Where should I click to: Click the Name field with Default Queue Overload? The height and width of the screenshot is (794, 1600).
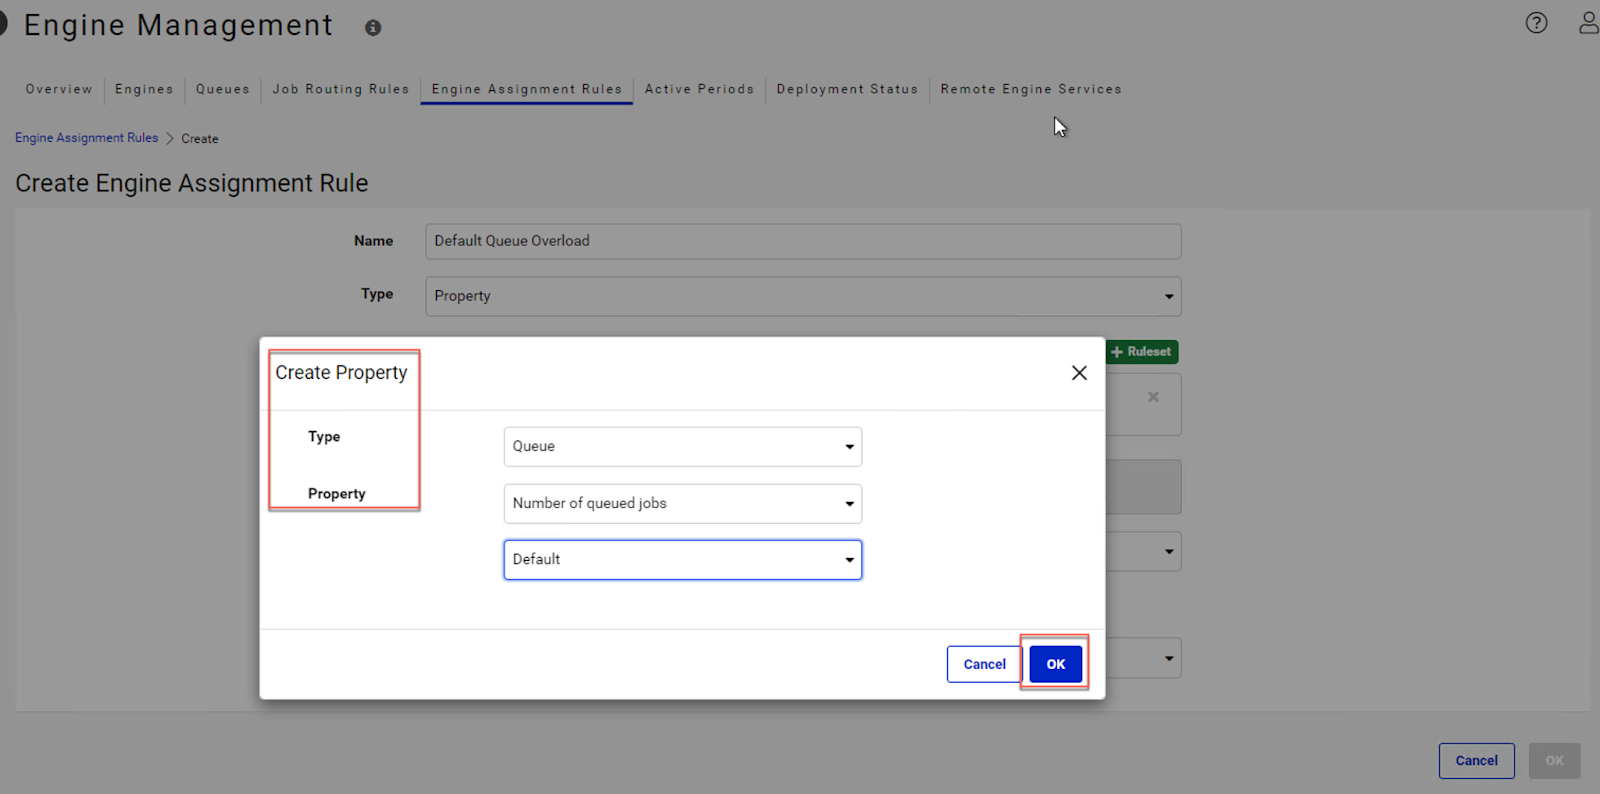pyautogui.click(x=803, y=241)
